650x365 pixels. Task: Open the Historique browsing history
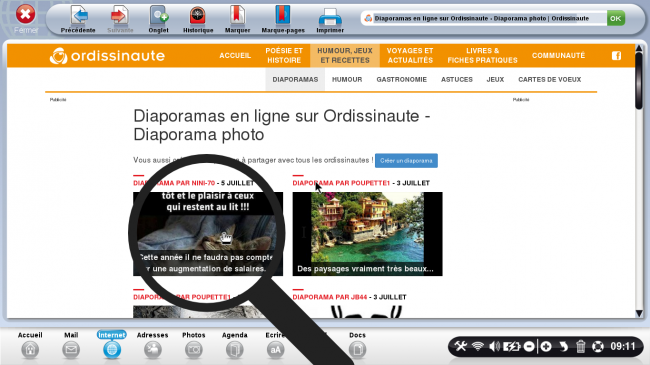coord(198,19)
